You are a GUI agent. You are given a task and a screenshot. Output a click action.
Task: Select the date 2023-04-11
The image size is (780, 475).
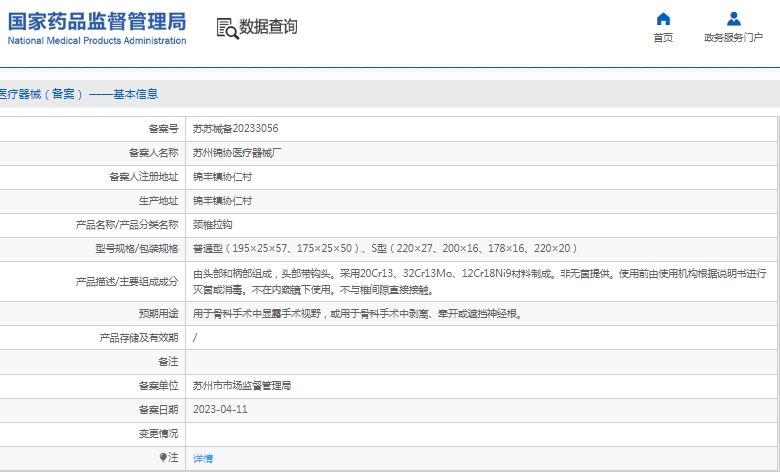click(220, 409)
